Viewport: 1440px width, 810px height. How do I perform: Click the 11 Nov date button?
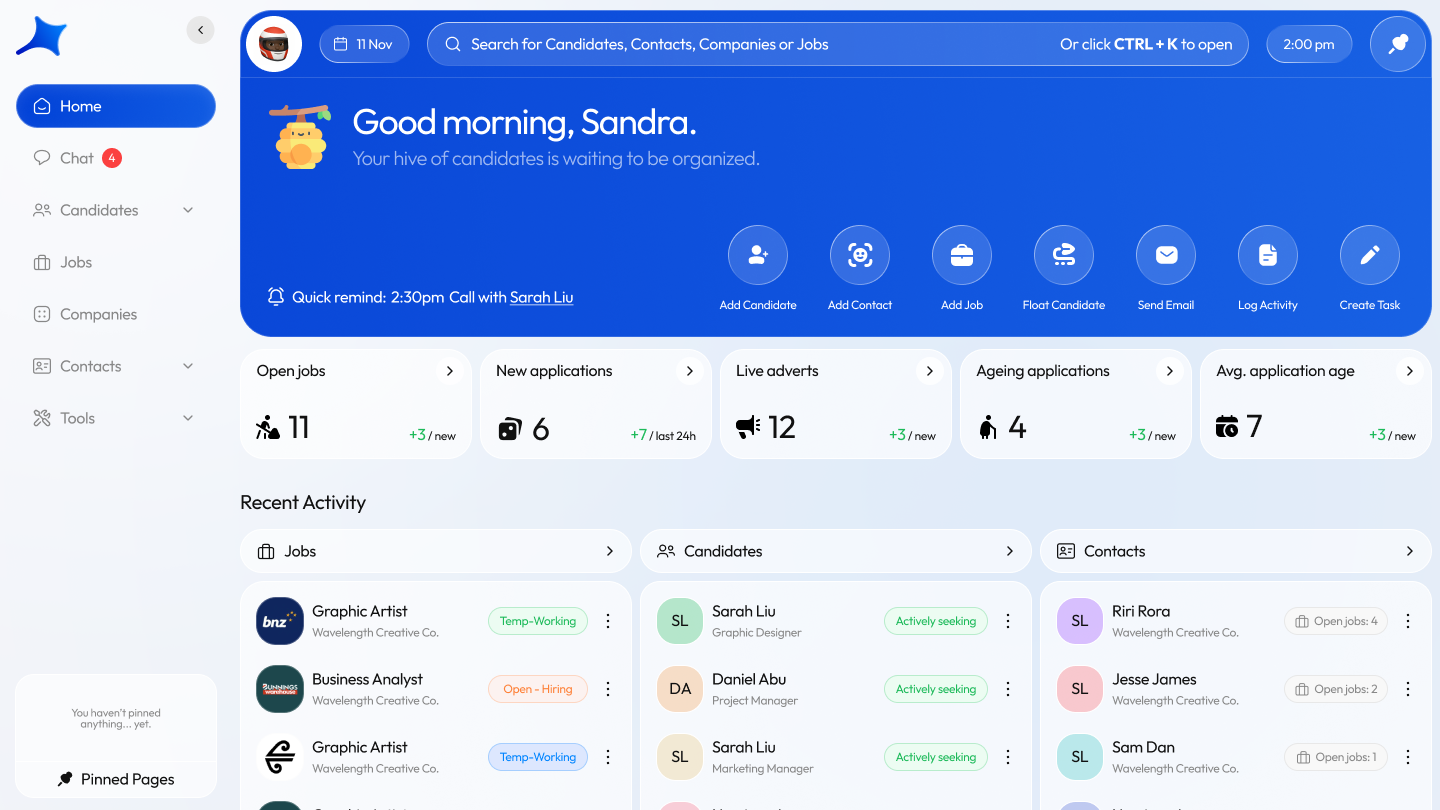point(364,44)
